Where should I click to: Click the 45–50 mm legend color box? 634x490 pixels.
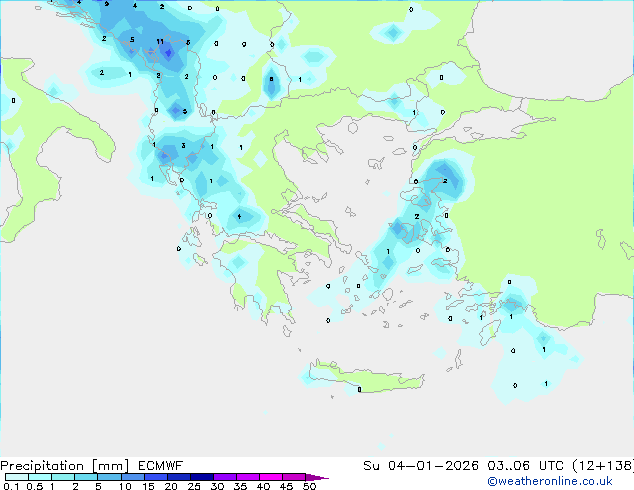tap(294, 477)
